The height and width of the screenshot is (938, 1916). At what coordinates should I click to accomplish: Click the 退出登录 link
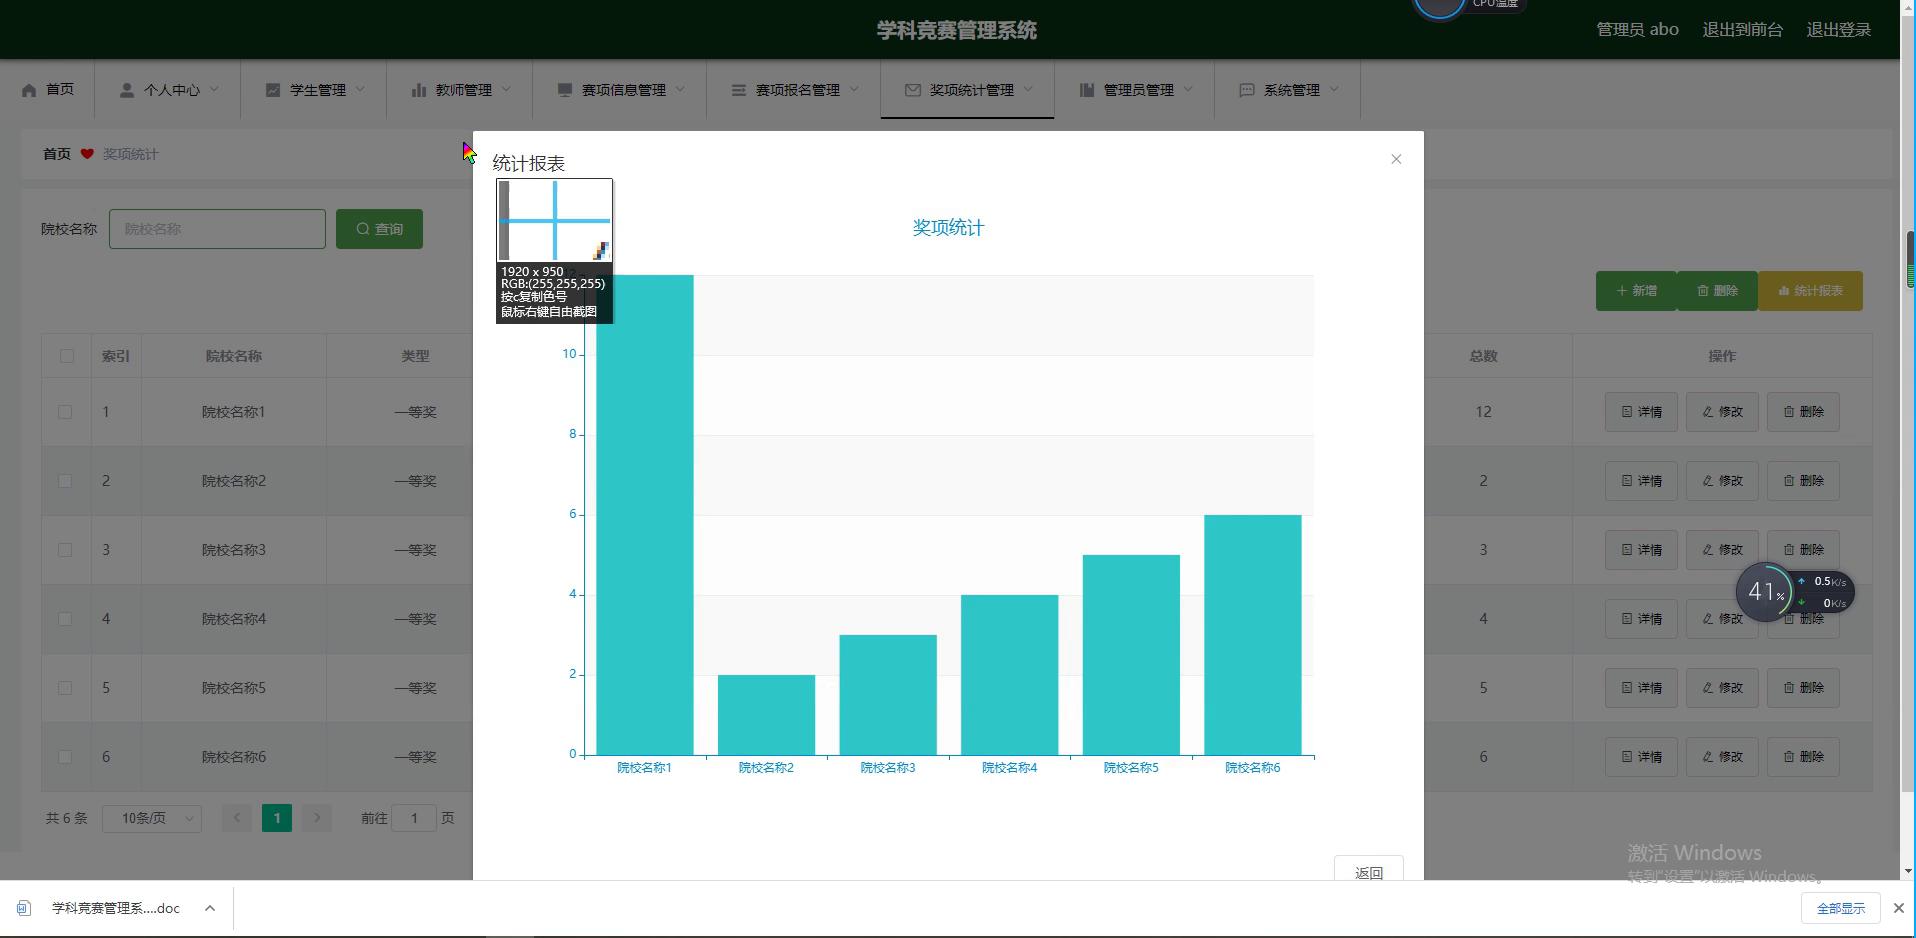(x=1838, y=30)
